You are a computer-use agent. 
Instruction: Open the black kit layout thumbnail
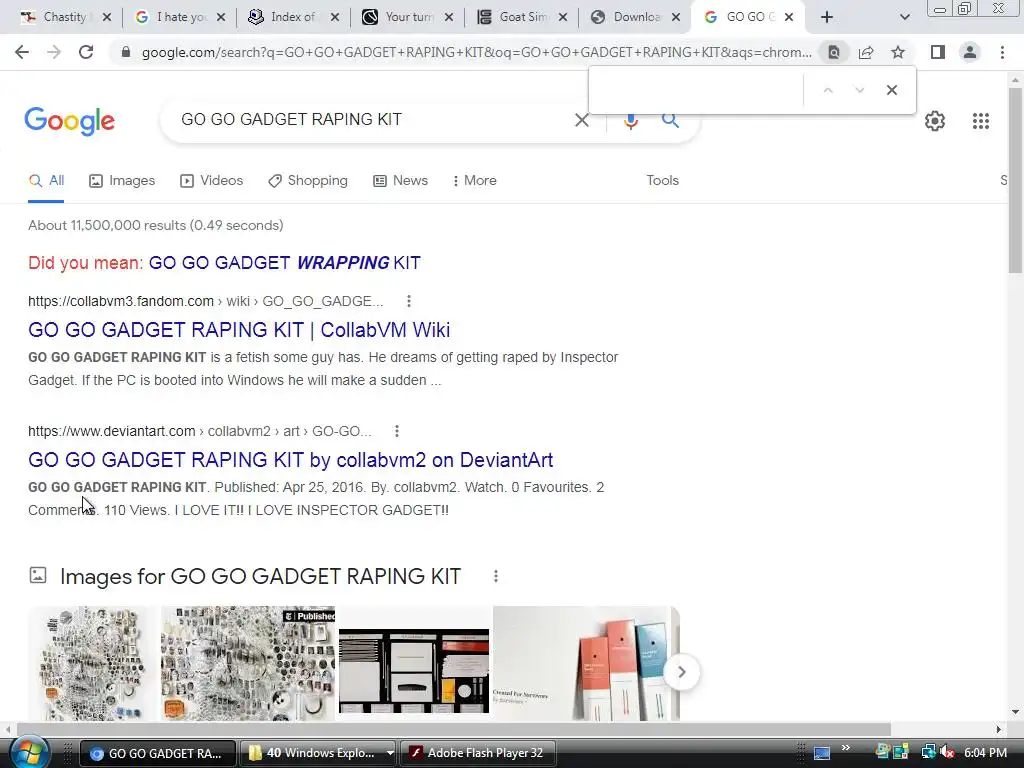tap(414, 670)
